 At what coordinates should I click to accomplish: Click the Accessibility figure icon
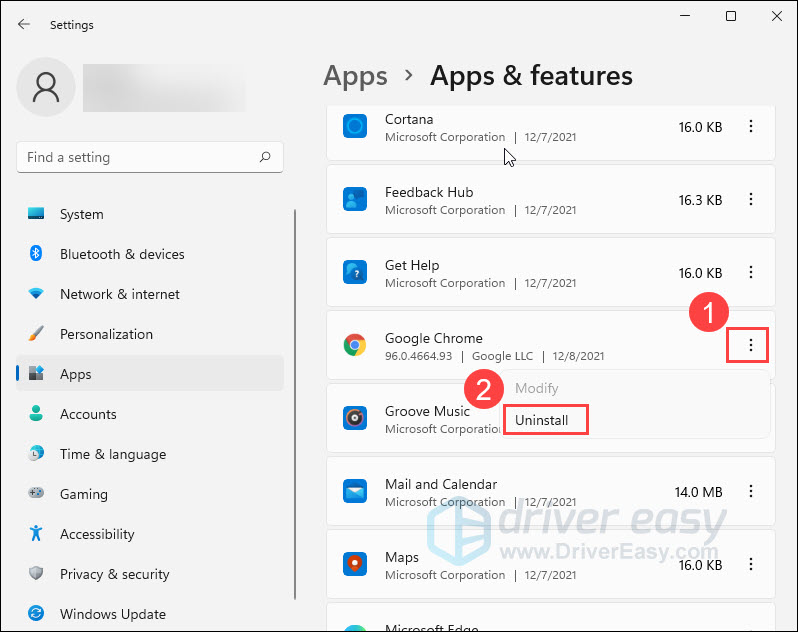tap(36, 533)
